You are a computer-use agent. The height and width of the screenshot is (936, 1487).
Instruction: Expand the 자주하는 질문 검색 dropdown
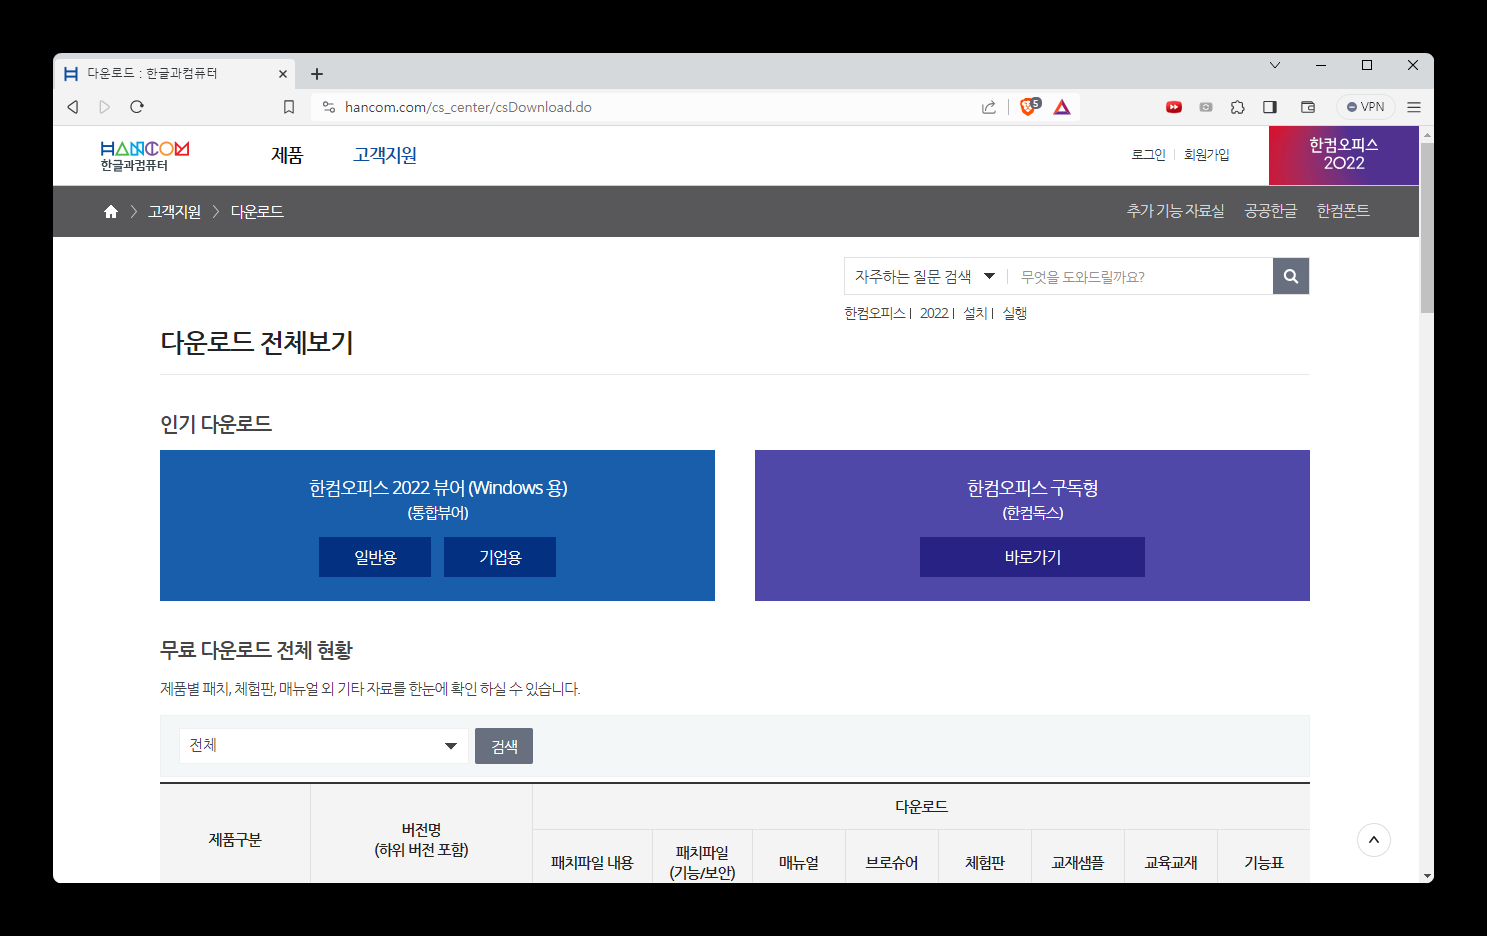pos(925,276)
